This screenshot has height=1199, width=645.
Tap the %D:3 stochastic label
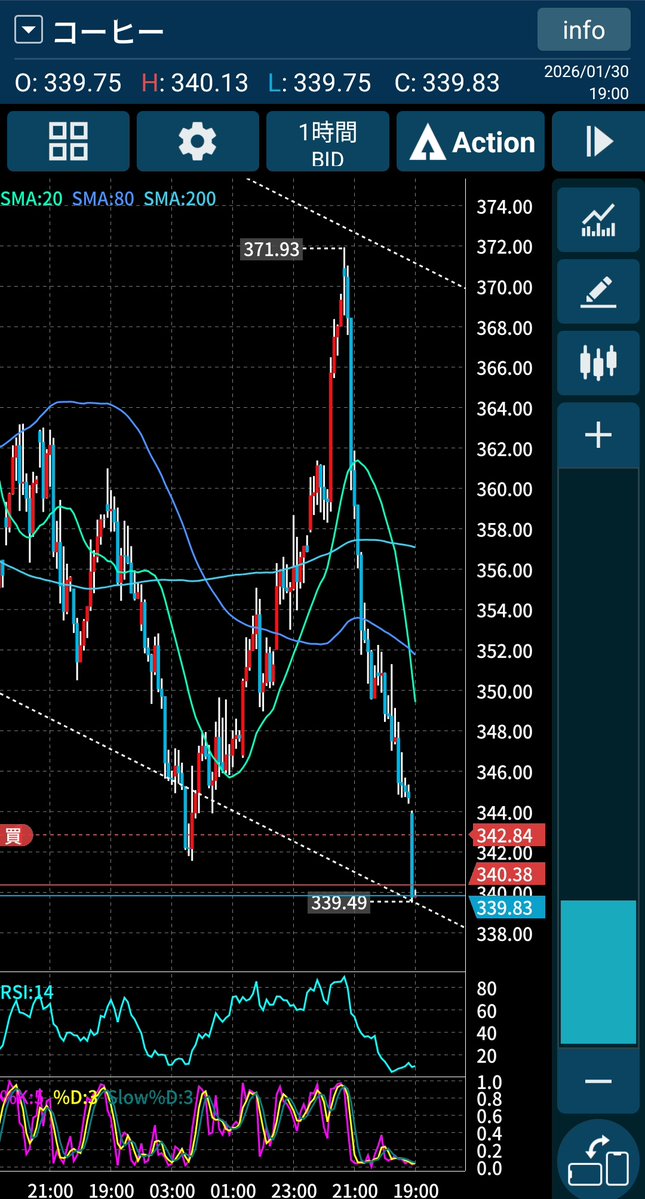pyautogui.click(x=76, y=1098)
